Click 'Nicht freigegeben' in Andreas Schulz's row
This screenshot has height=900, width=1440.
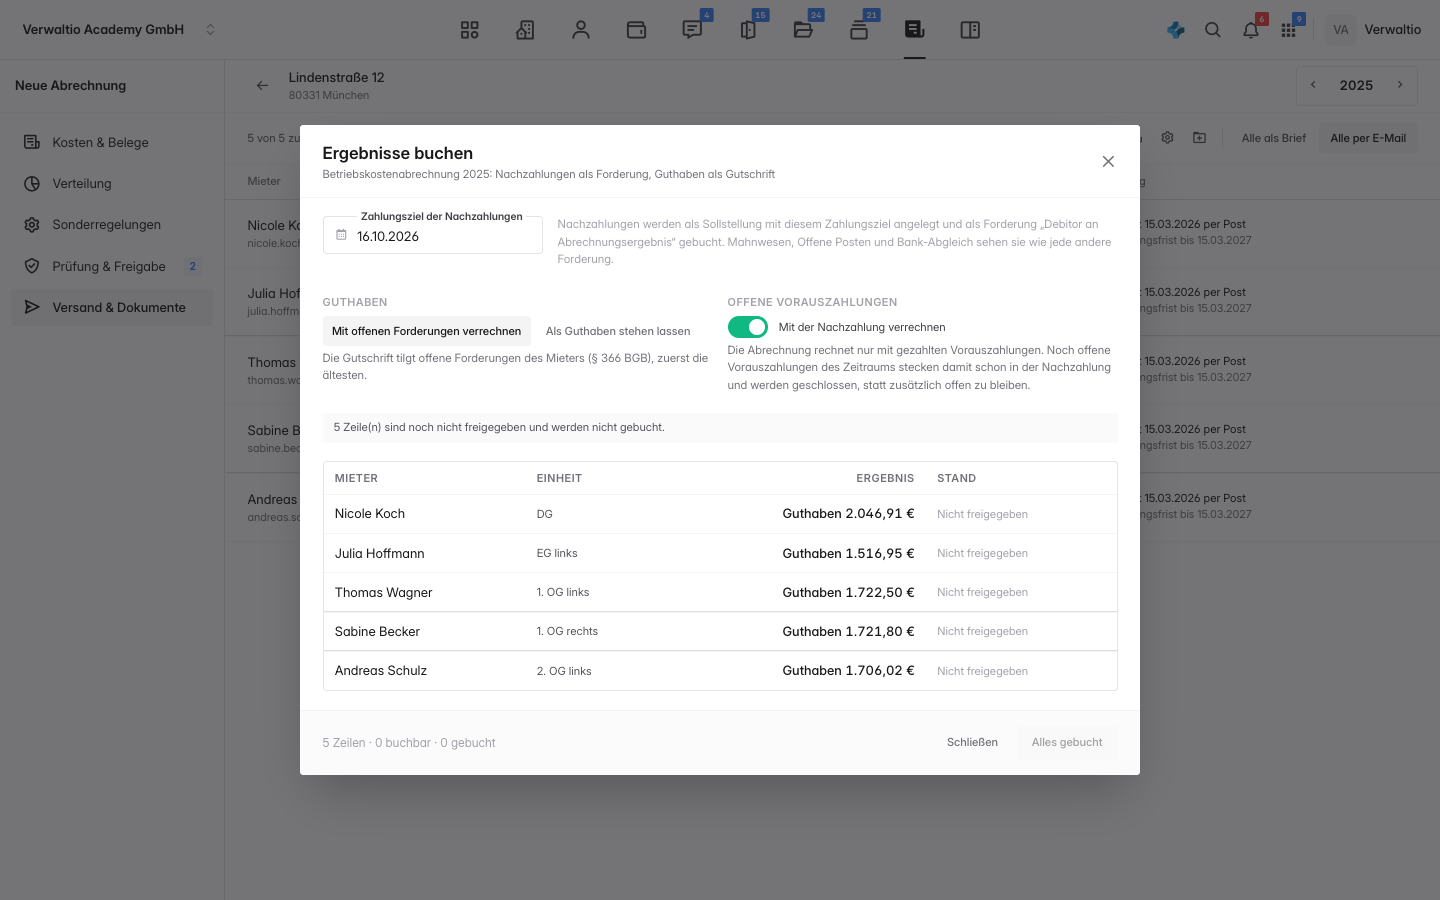(982, 671)
